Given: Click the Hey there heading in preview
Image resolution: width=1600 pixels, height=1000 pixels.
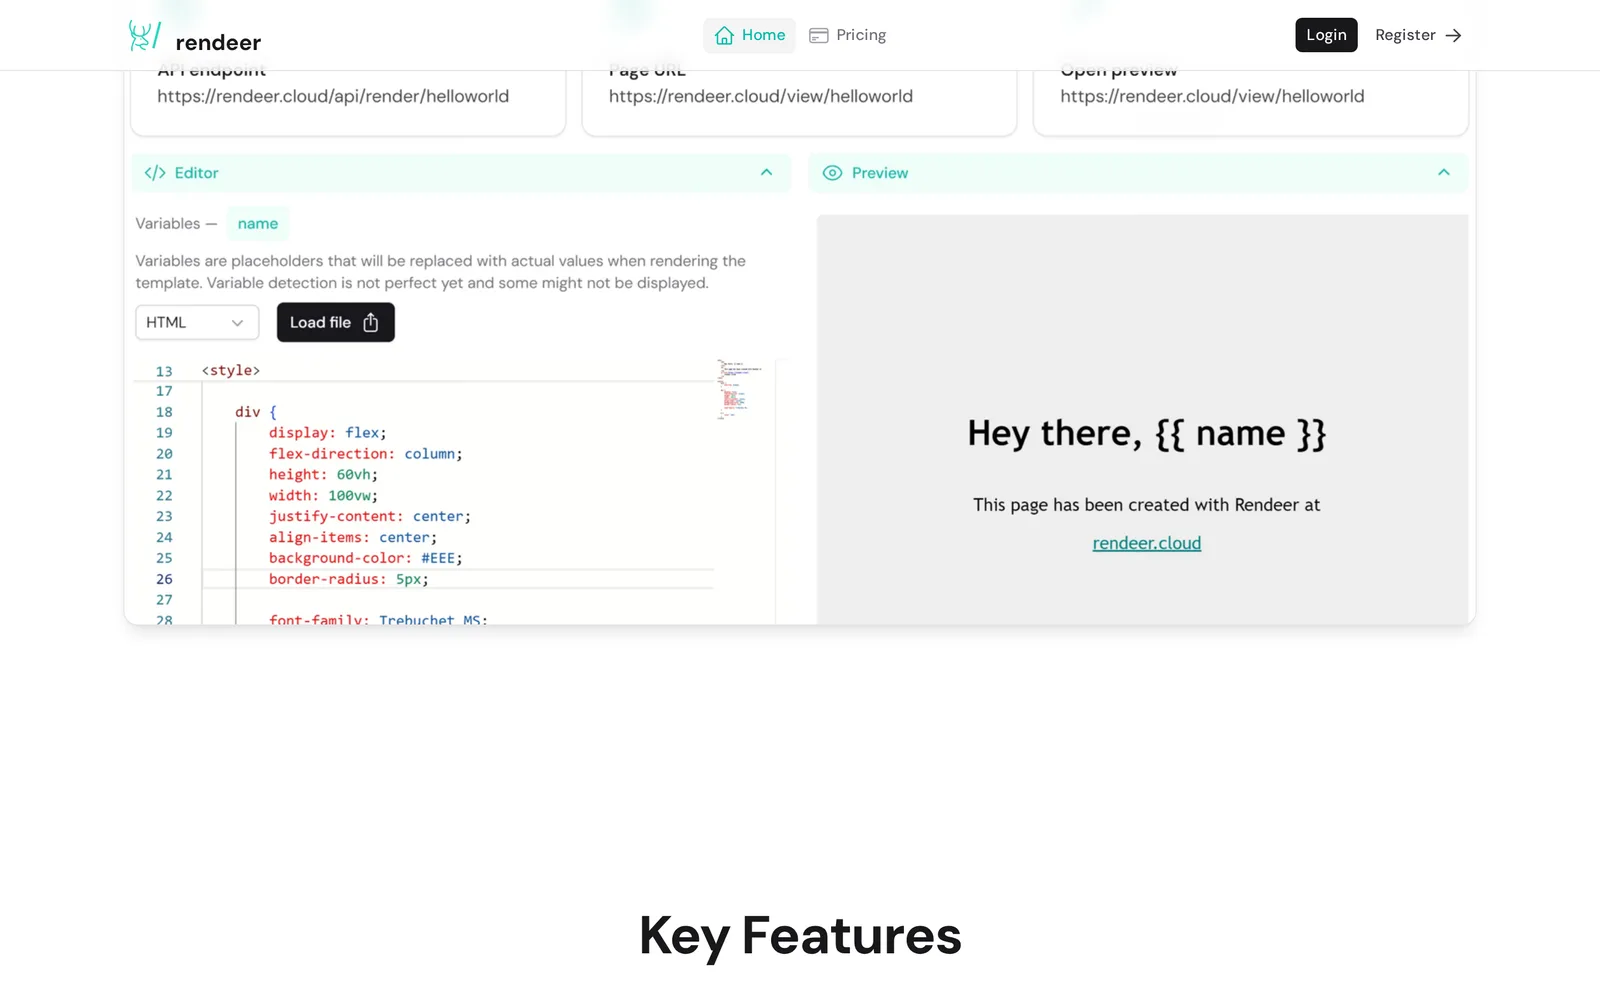Looking at the screenshot, I should (x=1146, y=434).
